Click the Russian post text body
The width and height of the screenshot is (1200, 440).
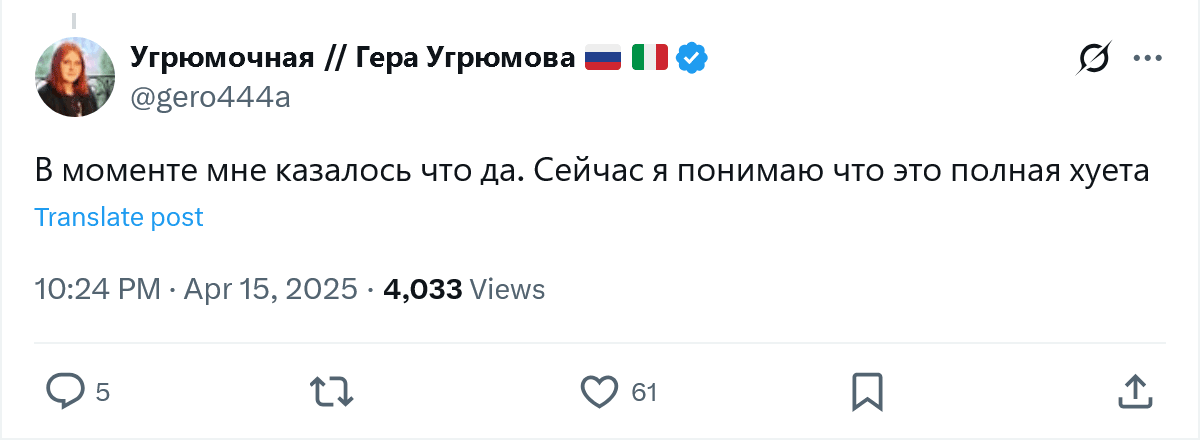click(588, 170)
